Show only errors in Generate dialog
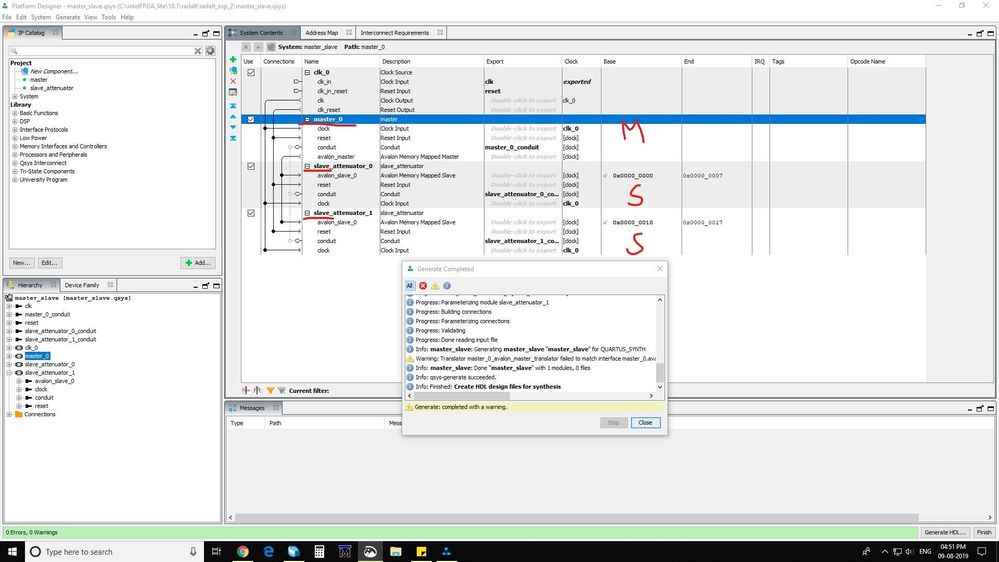Screen dimensions: 999x562 [422, 286]
